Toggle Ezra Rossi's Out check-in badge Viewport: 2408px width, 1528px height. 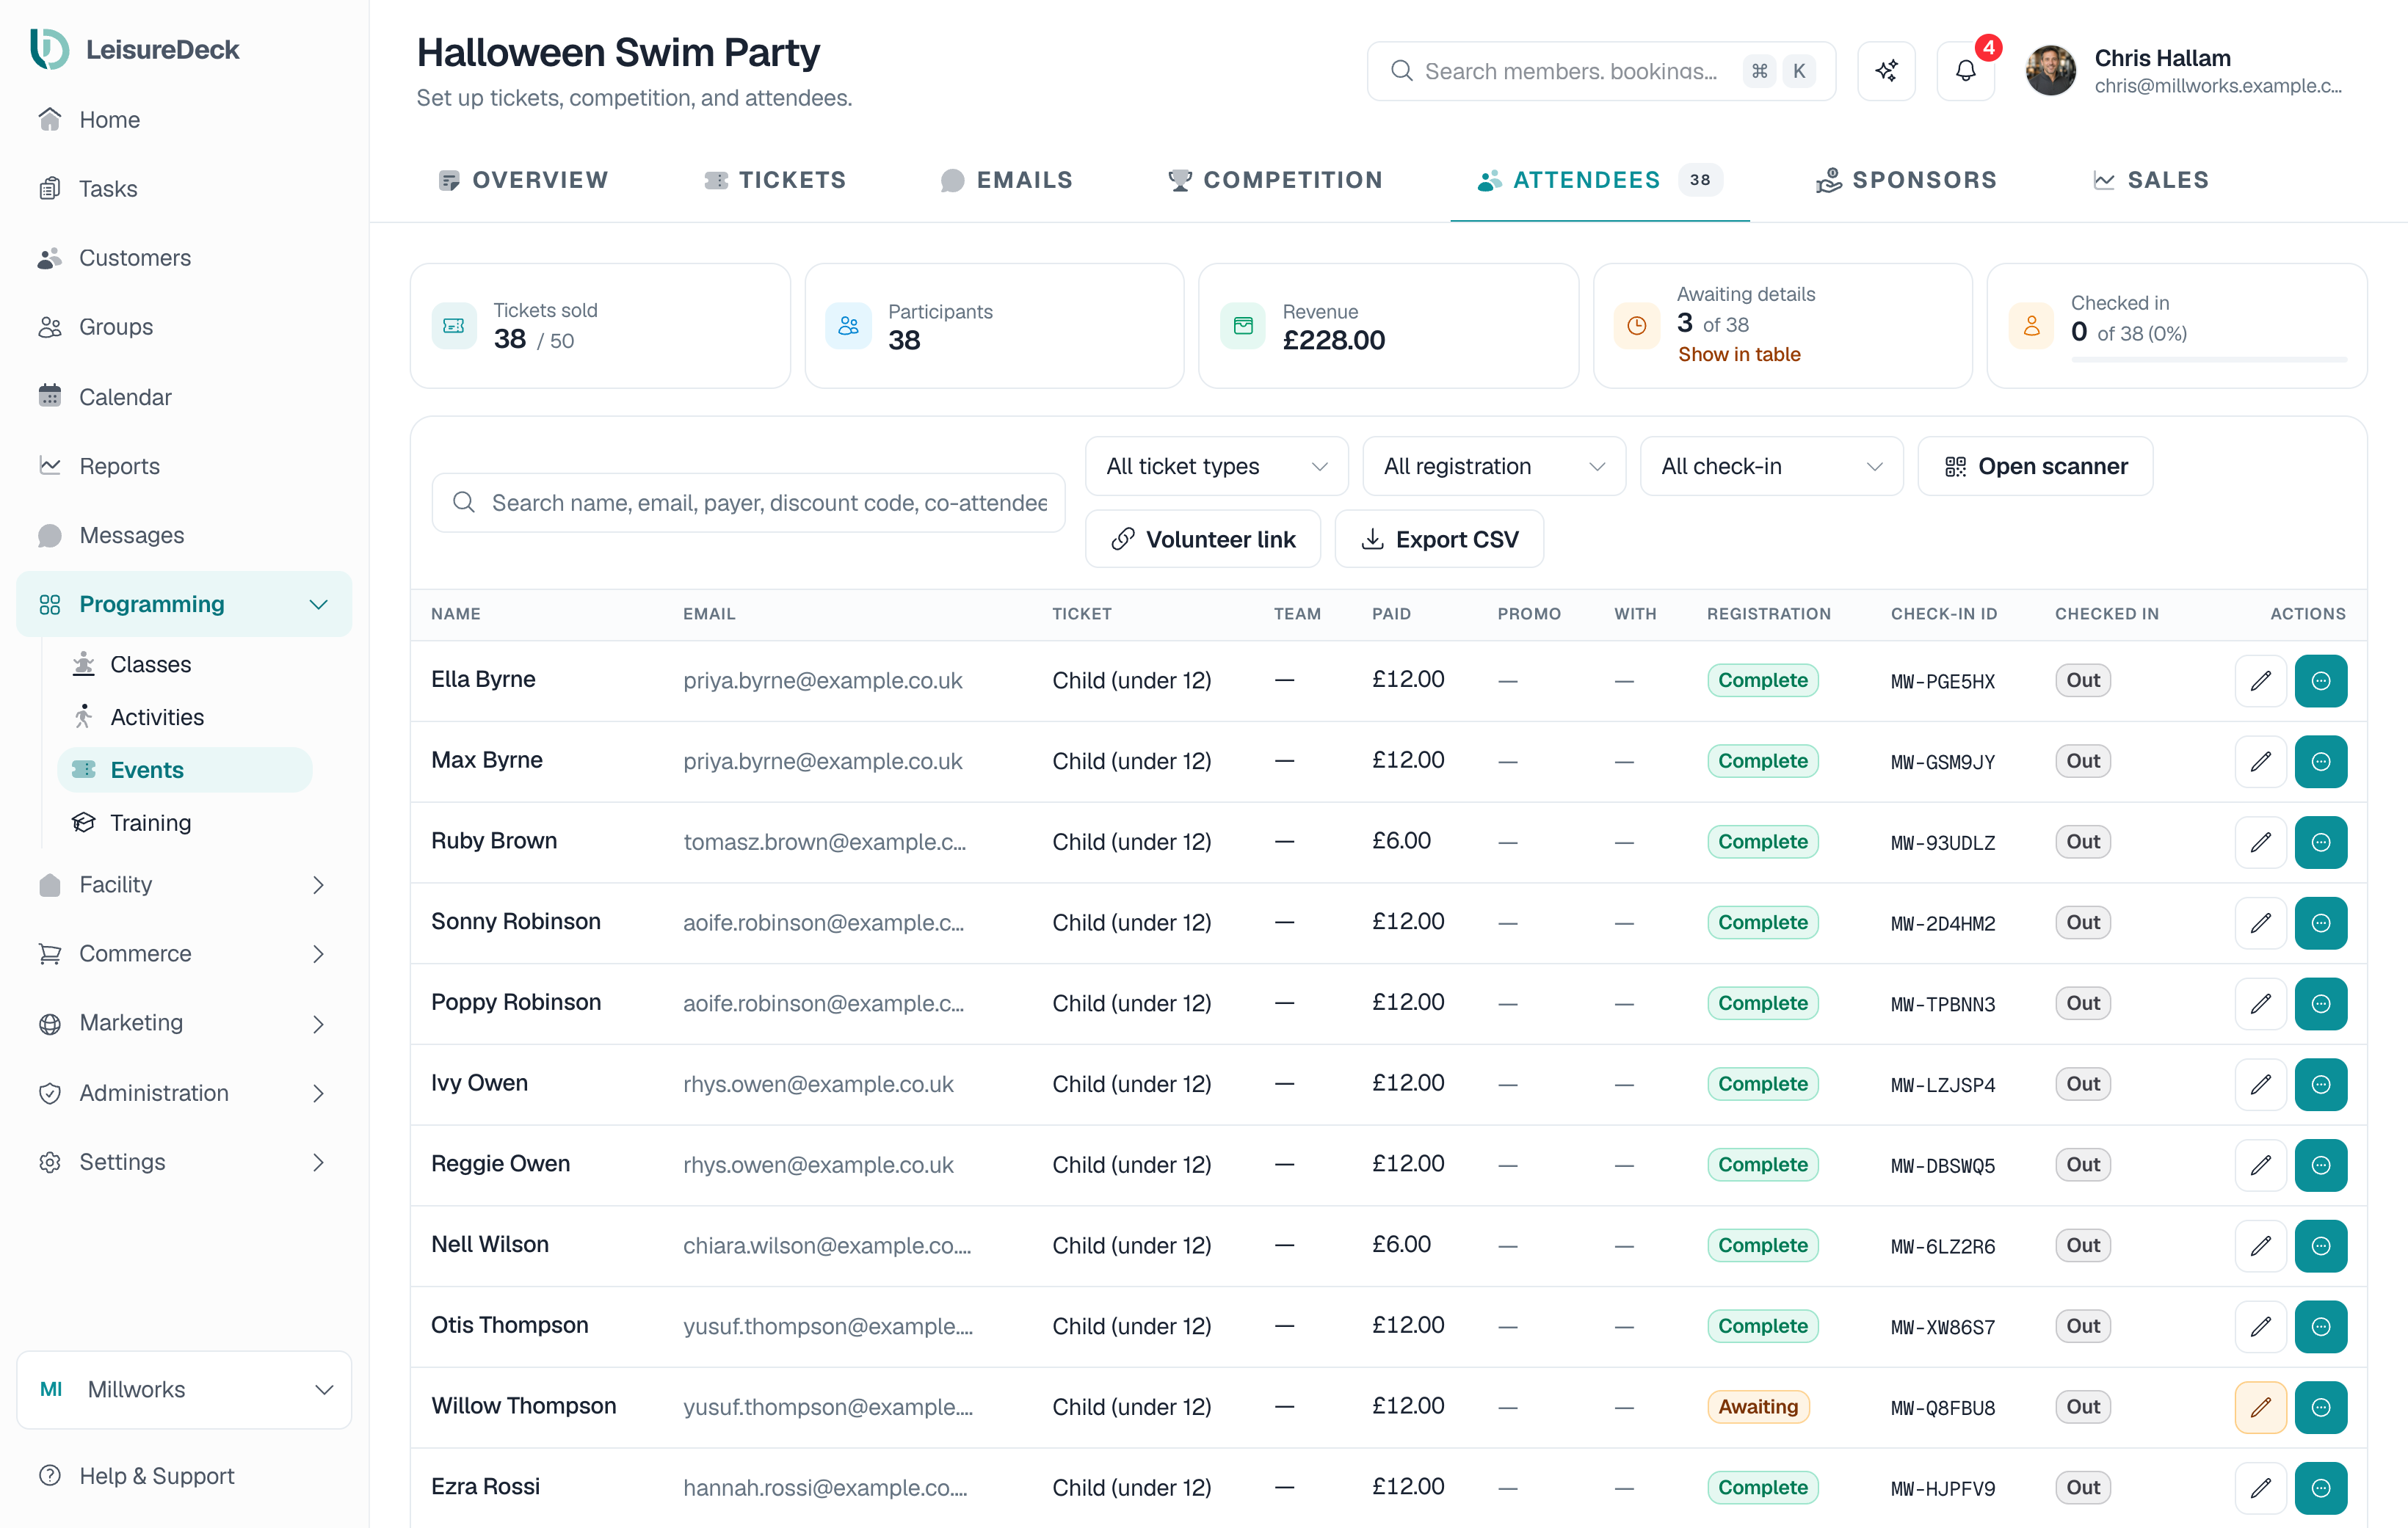[x=2082, y=1488]
